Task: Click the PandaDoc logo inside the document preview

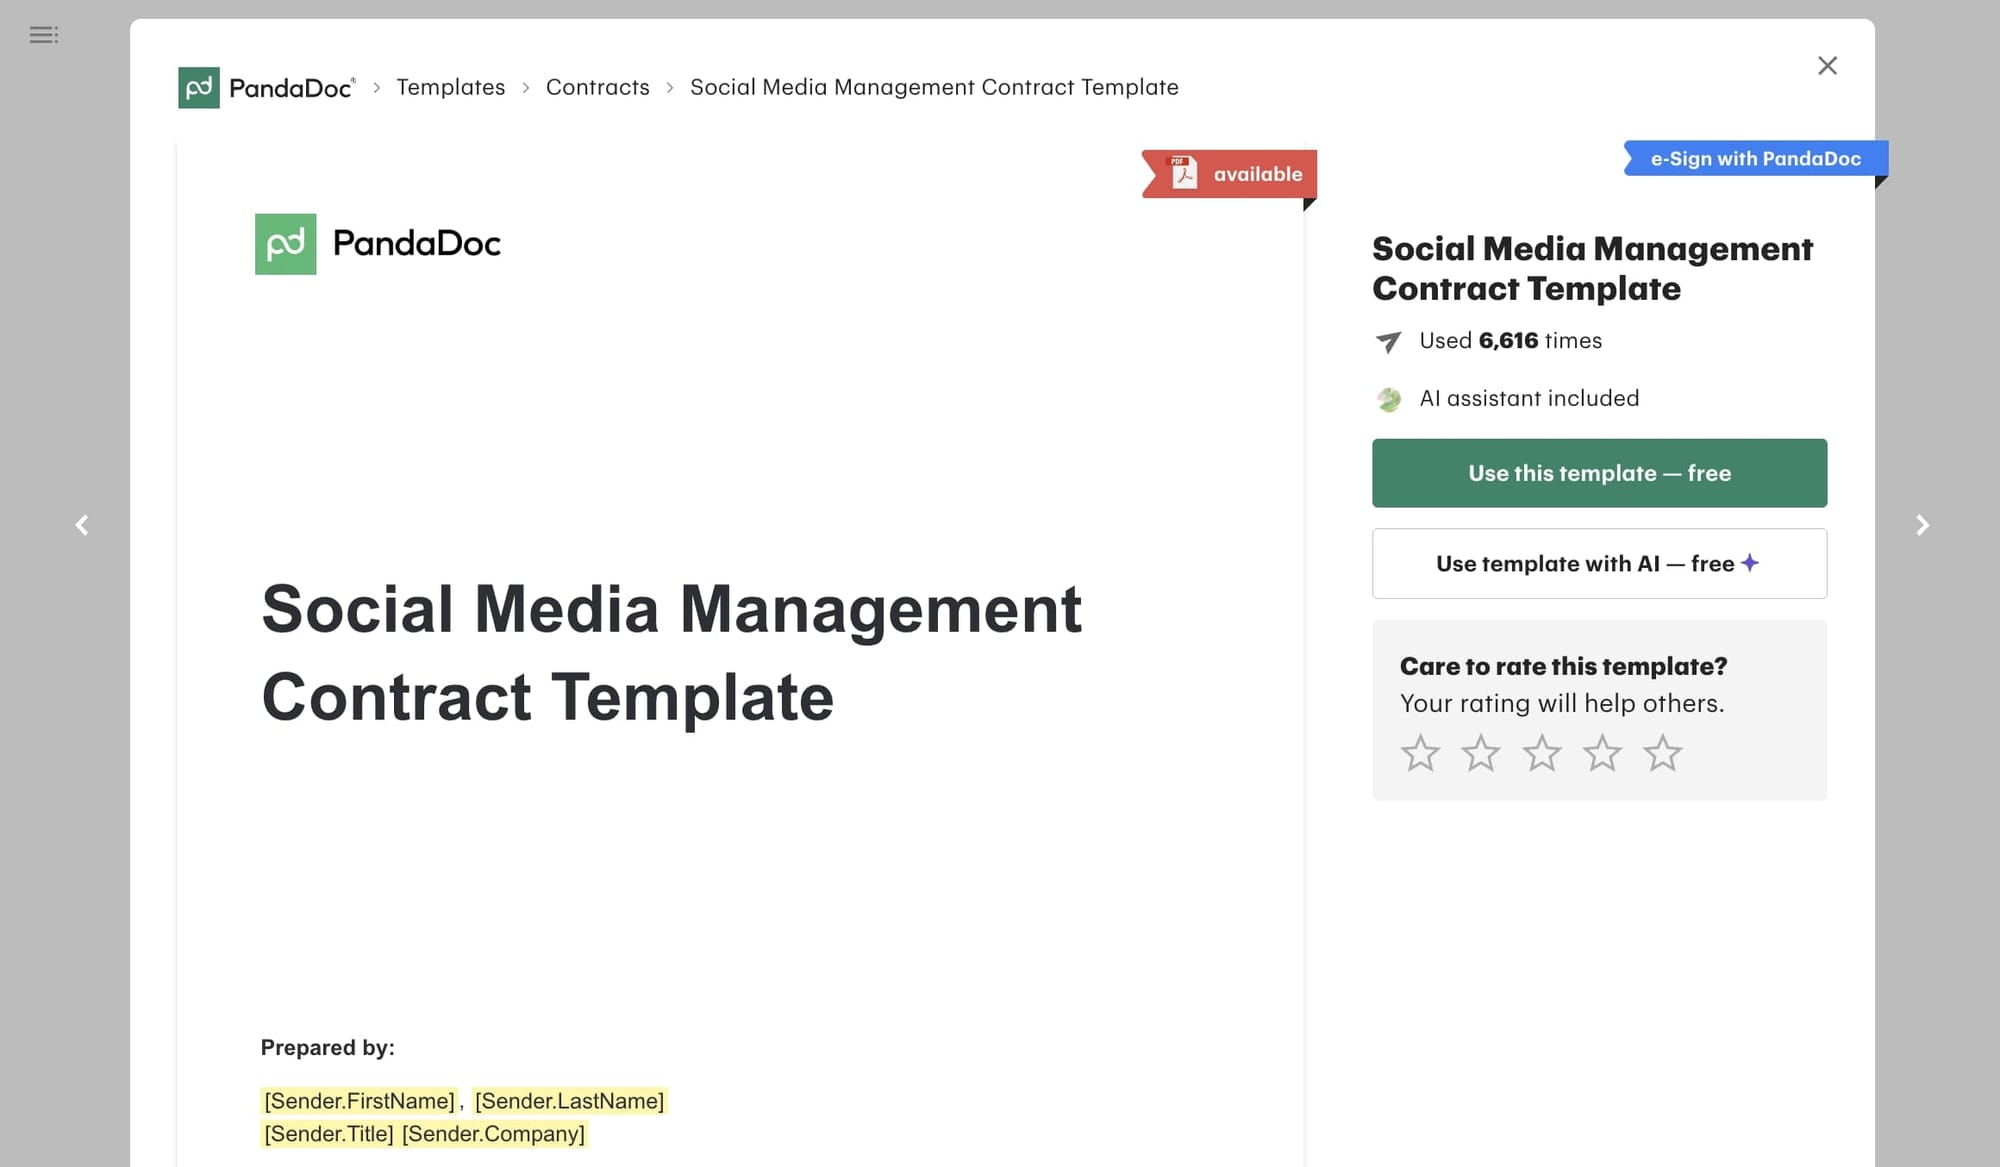Action: [378, 243]
